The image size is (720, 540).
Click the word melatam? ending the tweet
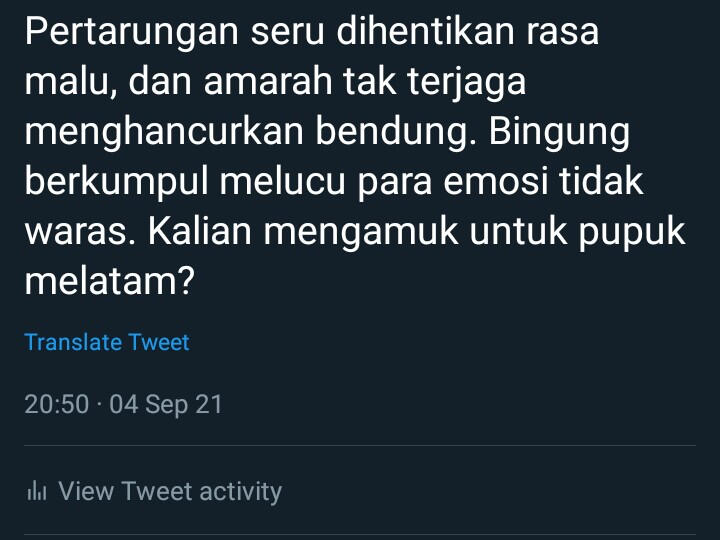coord(110,281)
